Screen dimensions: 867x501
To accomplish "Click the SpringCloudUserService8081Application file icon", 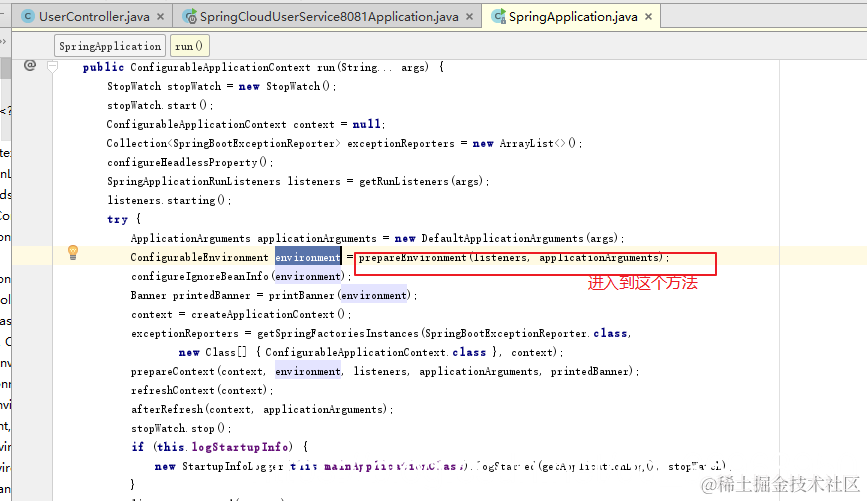I will coord(190,17).
